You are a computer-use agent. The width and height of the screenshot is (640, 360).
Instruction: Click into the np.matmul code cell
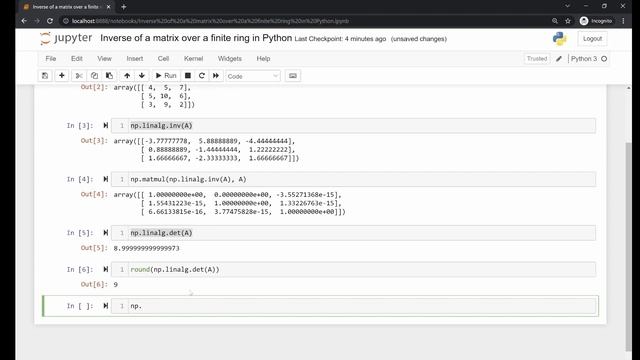point(353,179)
